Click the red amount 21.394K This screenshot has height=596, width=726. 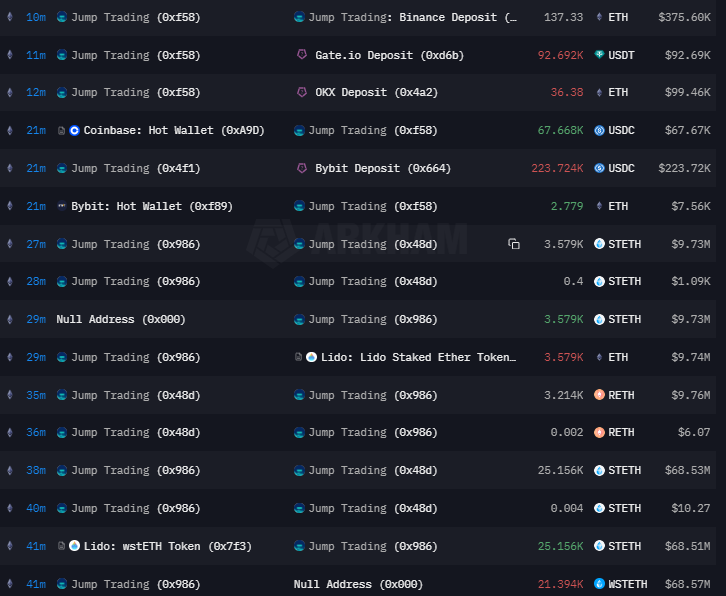(560, 584)
